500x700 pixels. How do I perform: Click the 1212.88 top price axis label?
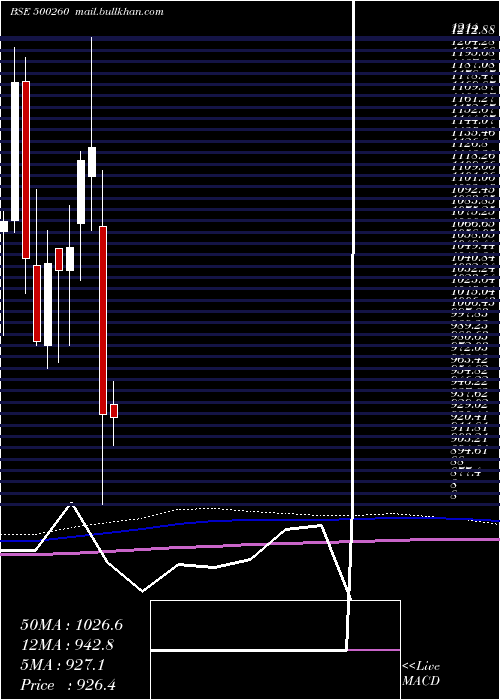473,29
